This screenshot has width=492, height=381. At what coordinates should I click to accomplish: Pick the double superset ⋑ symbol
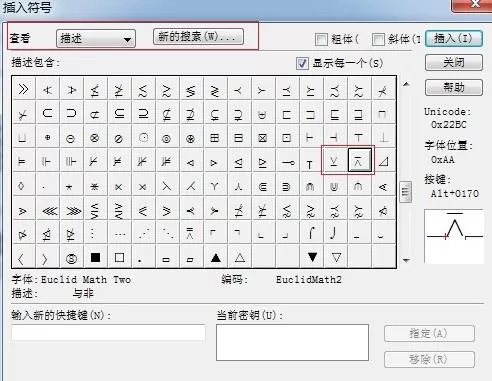287,186
